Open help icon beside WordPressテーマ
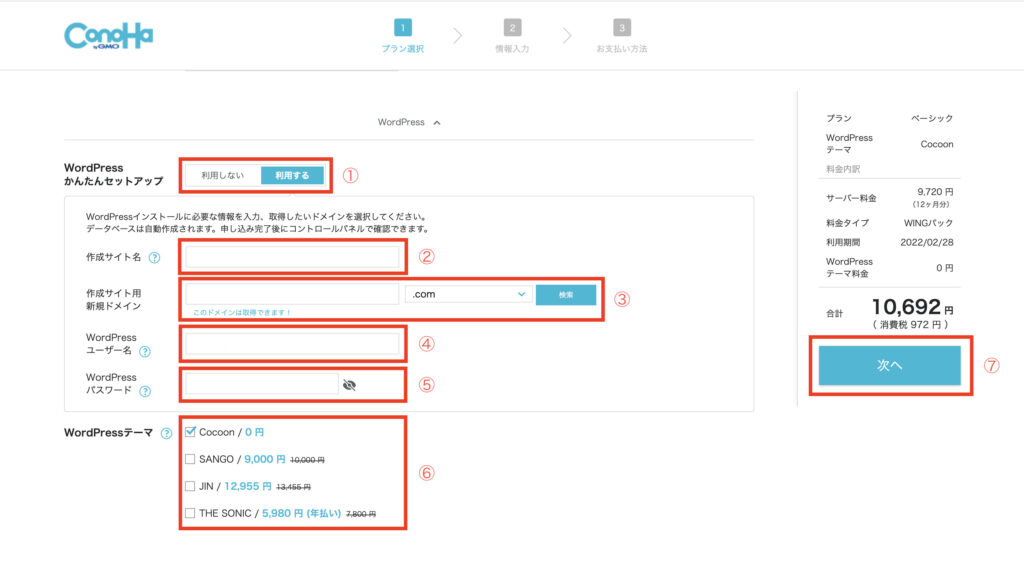This screenshot has width=1024, height=563. point(167,433)
